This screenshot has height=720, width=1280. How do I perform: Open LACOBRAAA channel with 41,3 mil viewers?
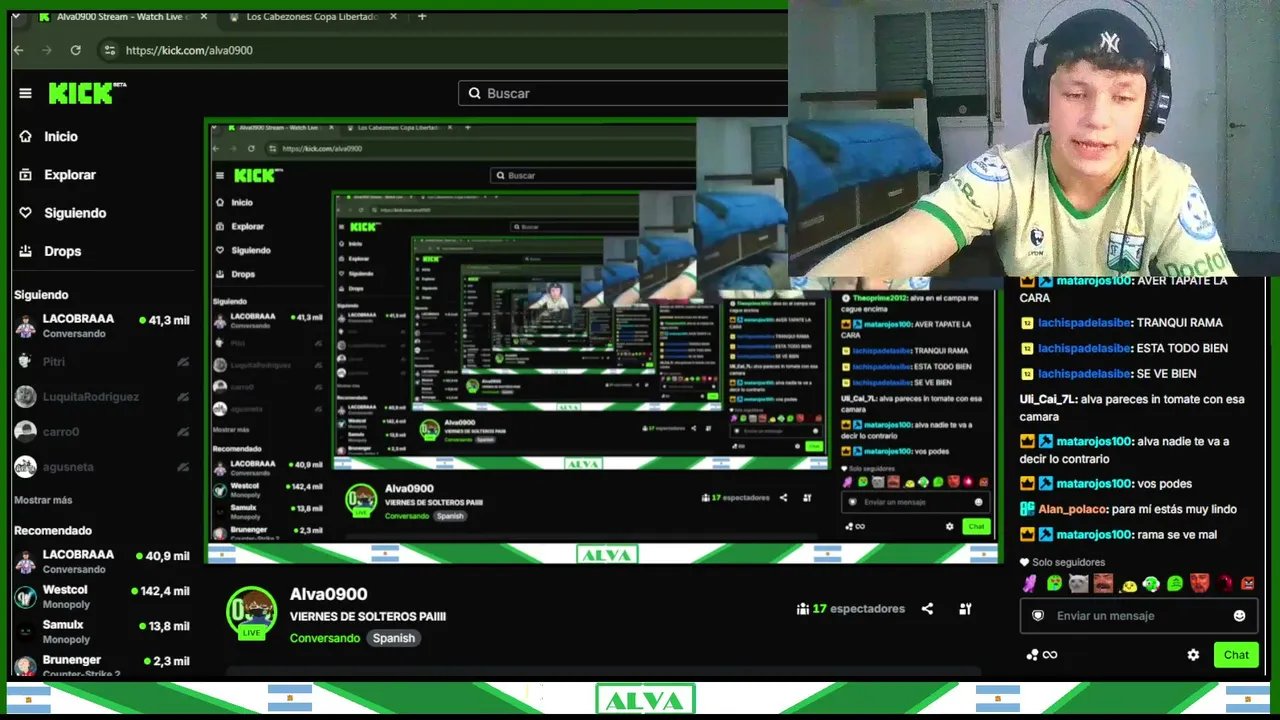[102, 326]
